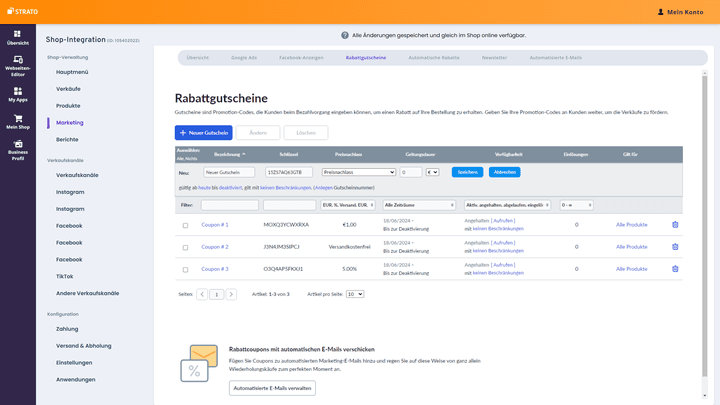This screenshot has width=720, height=405.
Task: Click the page number field
Action: pos(216,294)
